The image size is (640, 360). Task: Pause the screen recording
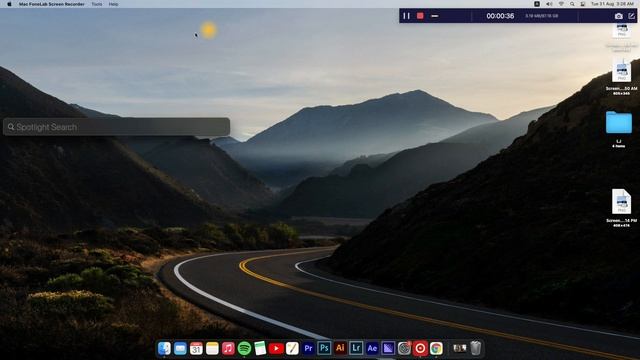pyautogui.click(x=406, y=16)
